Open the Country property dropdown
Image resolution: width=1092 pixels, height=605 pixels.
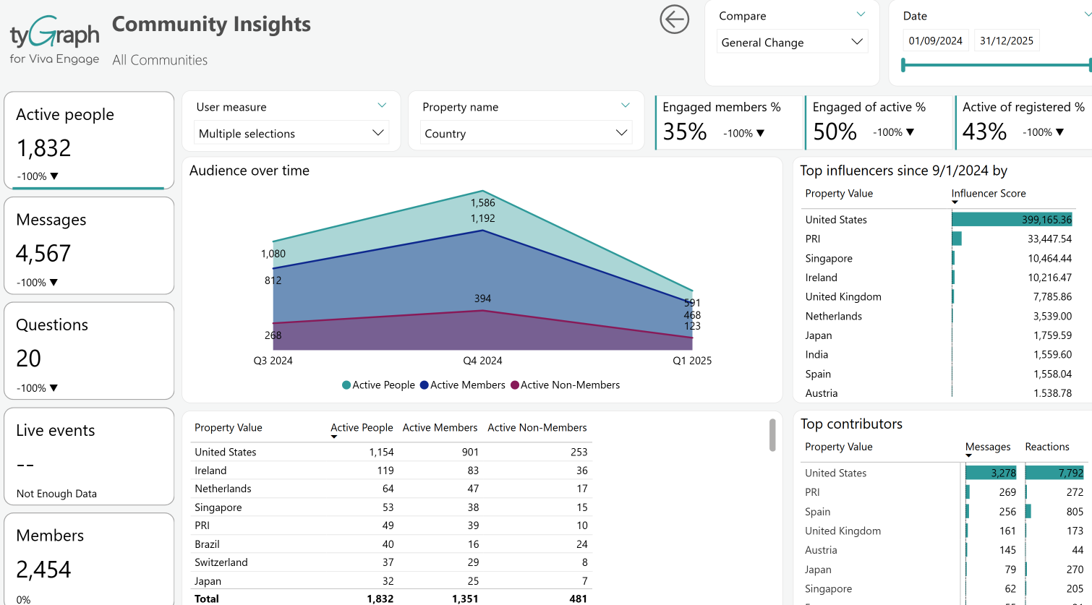coord(526,133)
